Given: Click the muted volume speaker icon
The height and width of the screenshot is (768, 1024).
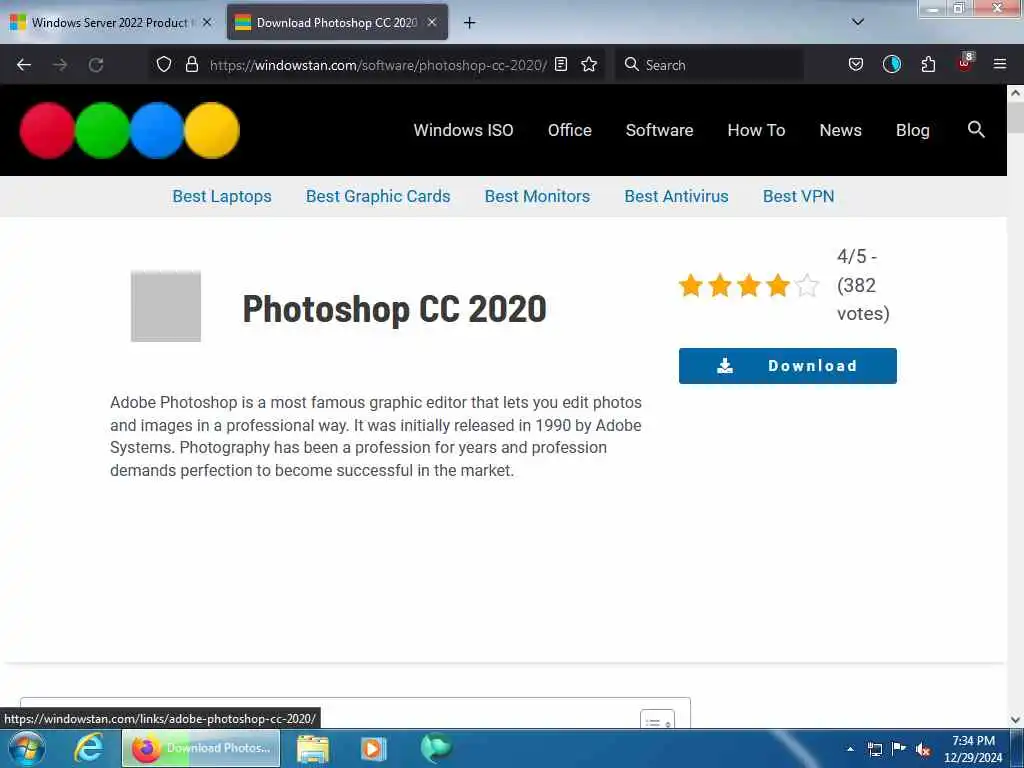Looking at the screenshot, I should (923, 749).
